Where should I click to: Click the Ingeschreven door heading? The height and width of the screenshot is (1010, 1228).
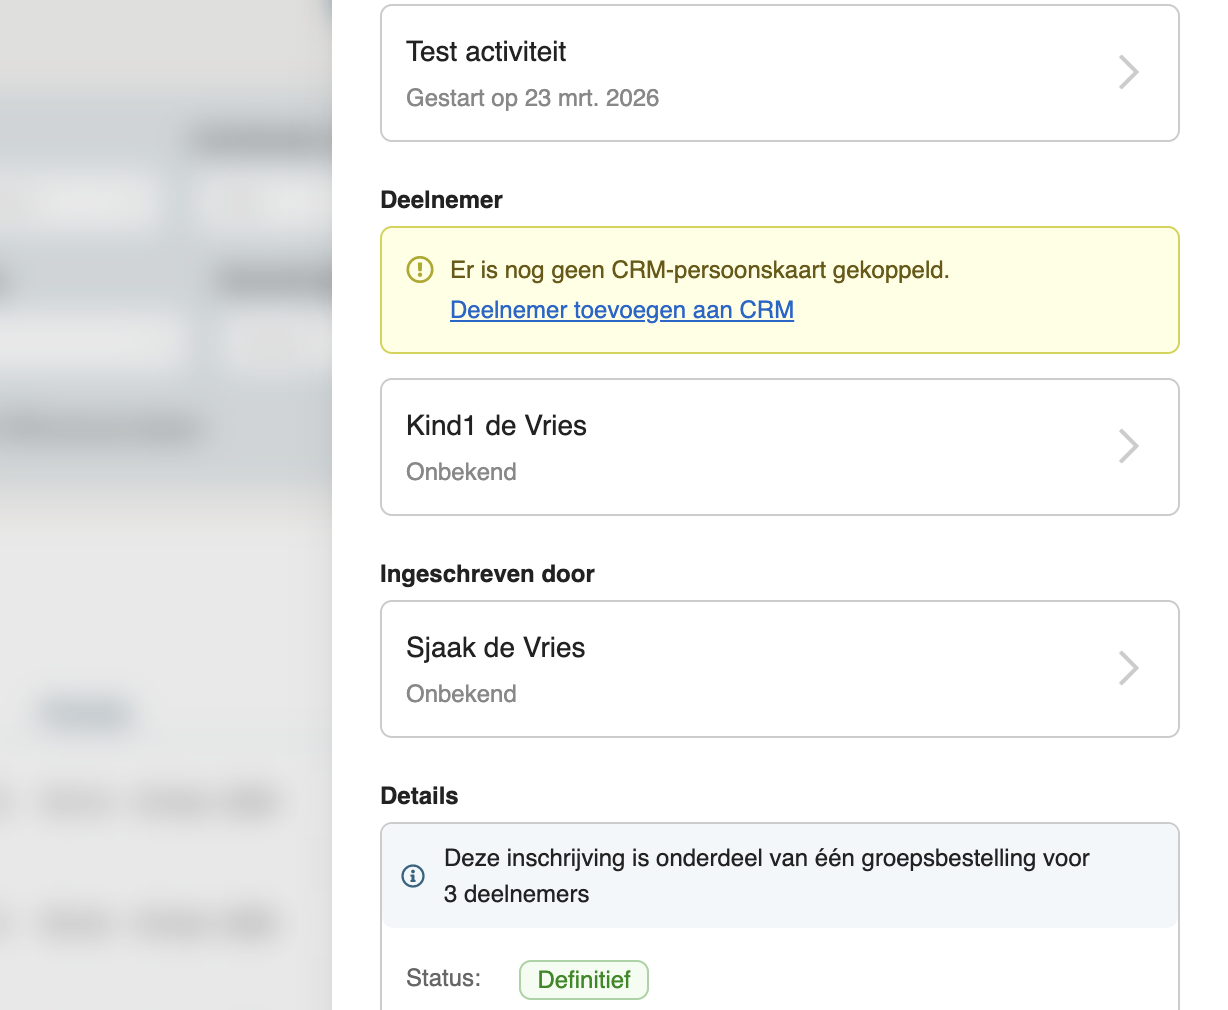[x=487, y=574]
